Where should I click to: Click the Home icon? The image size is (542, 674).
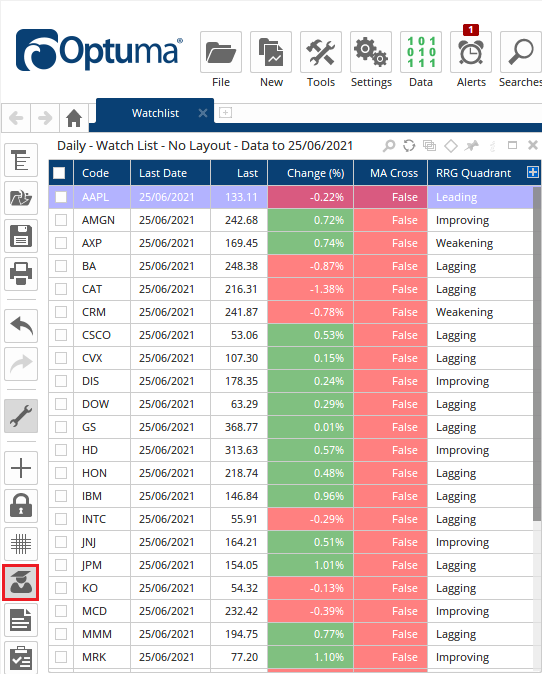74,118
